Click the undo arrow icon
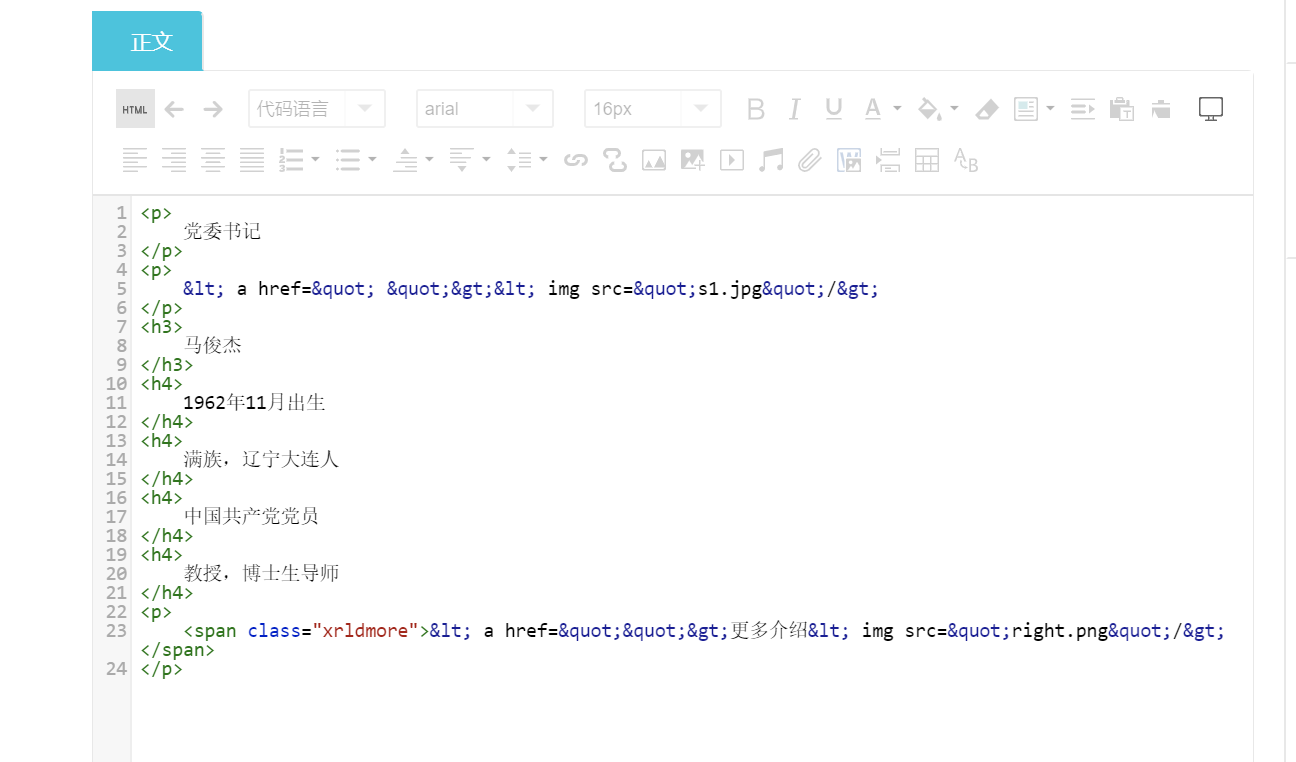1296x762 pixels. [x=174, y=109]
